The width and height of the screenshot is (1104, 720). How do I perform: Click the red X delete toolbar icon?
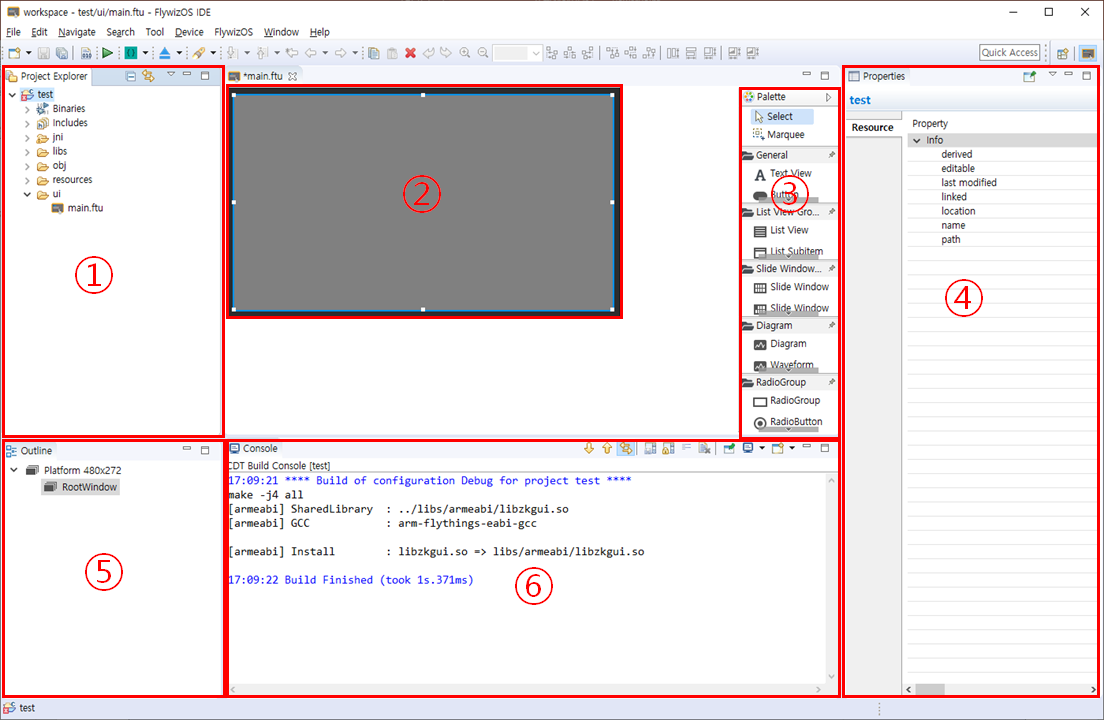tap(410, 53)
